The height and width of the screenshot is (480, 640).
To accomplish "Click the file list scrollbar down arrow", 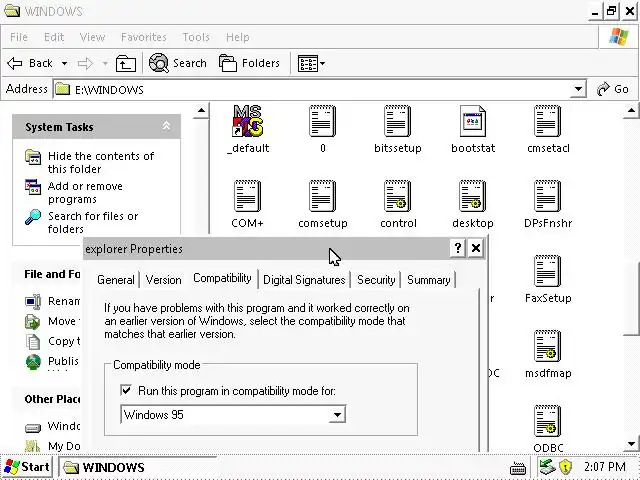I will point(631,444).
